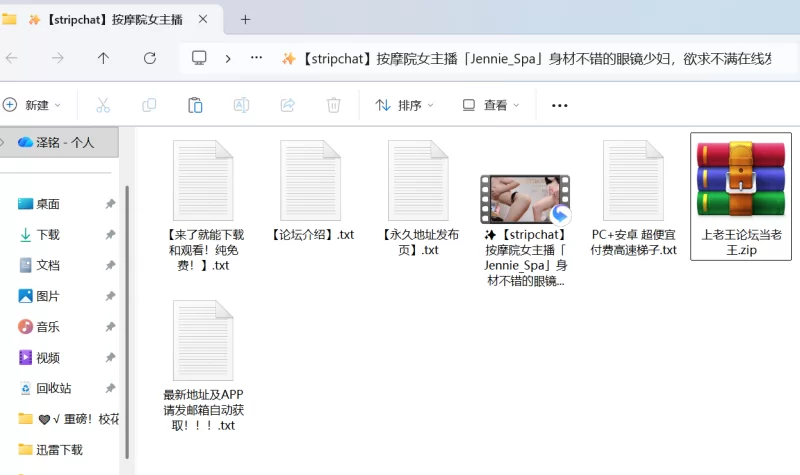Unpin 下载 using its pin icon

pos(110,235)
